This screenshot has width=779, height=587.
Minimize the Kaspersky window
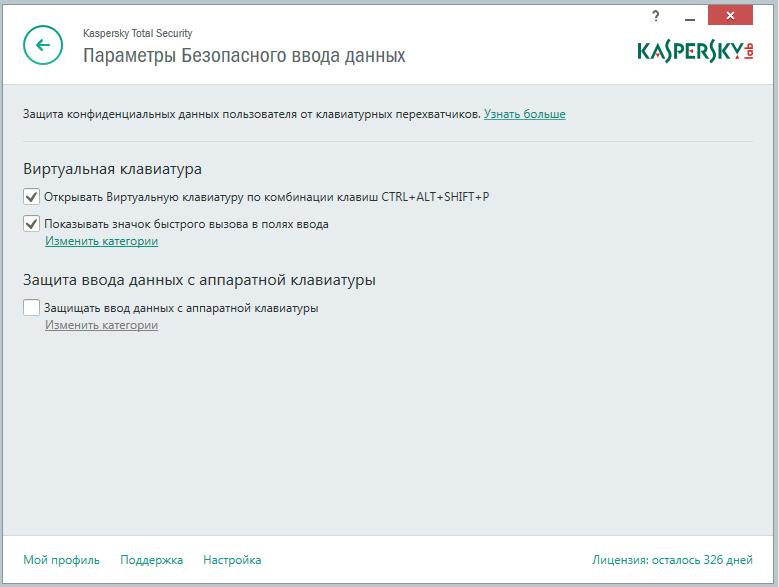pos(690,19)
